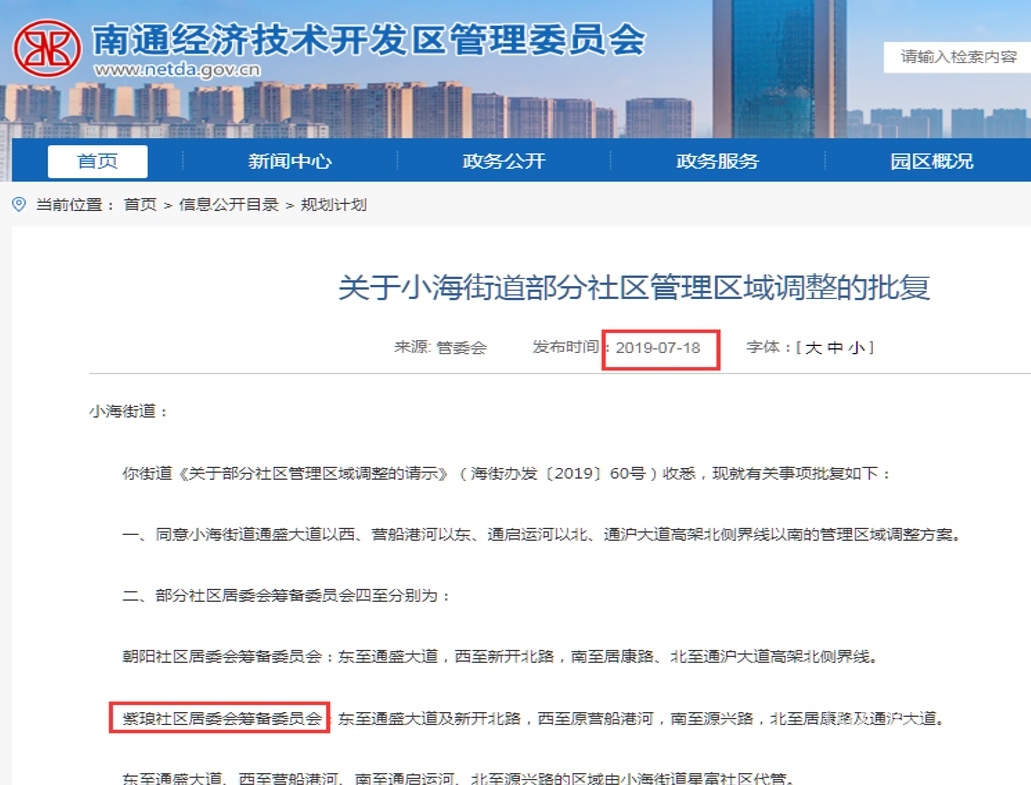Screen dimensions: 1031x785
Task: Go to 新闻中心 in the navigation bar
Action: tap(290, 161)
